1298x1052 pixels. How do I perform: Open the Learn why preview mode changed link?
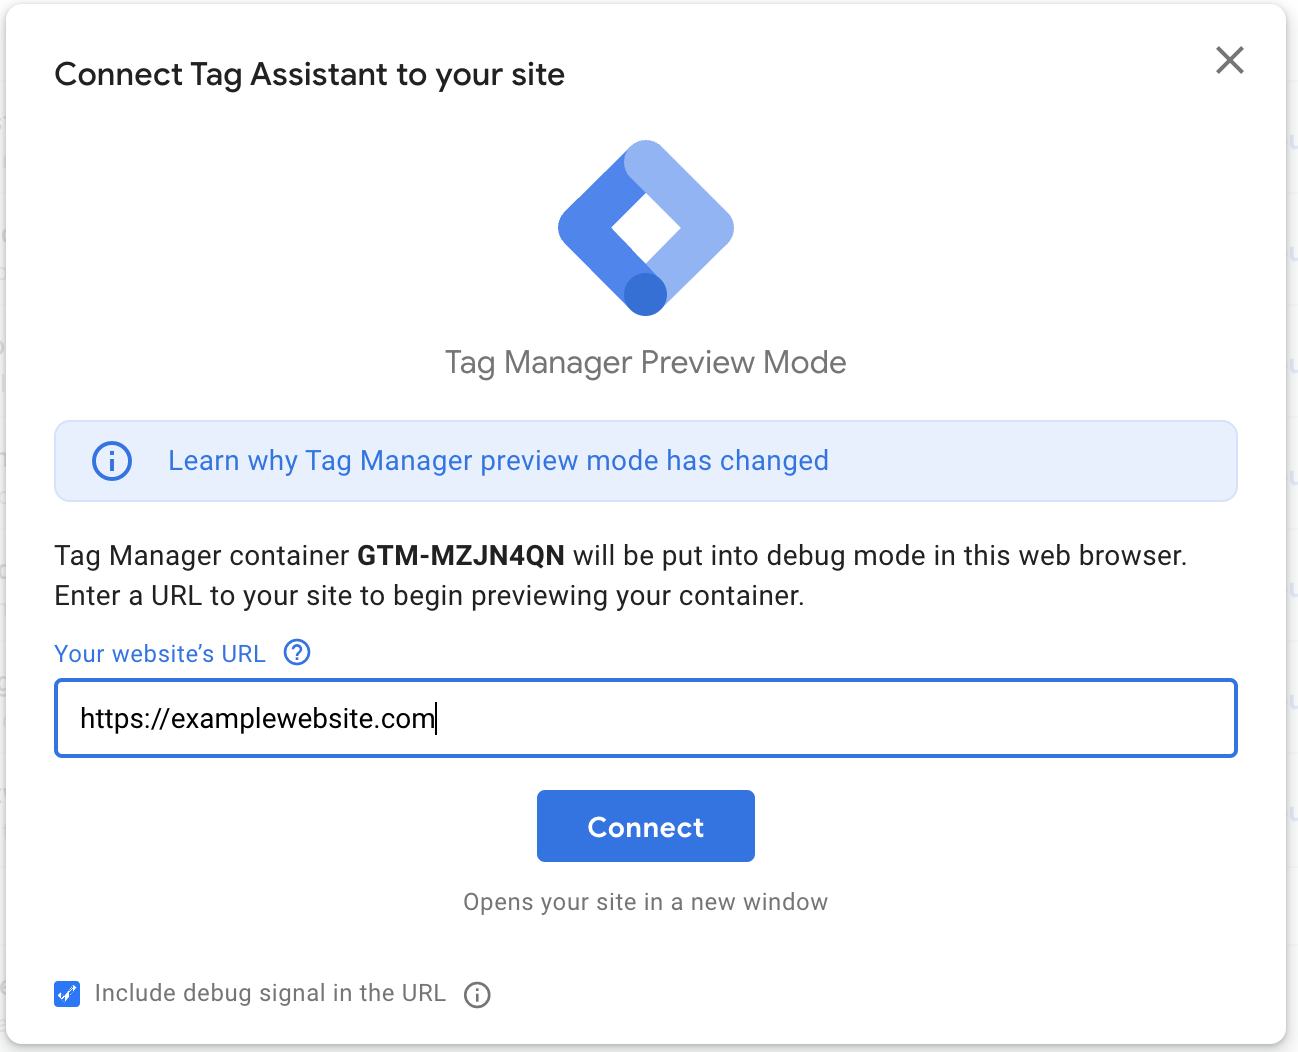pyautogui.click(x=498, y=461)
